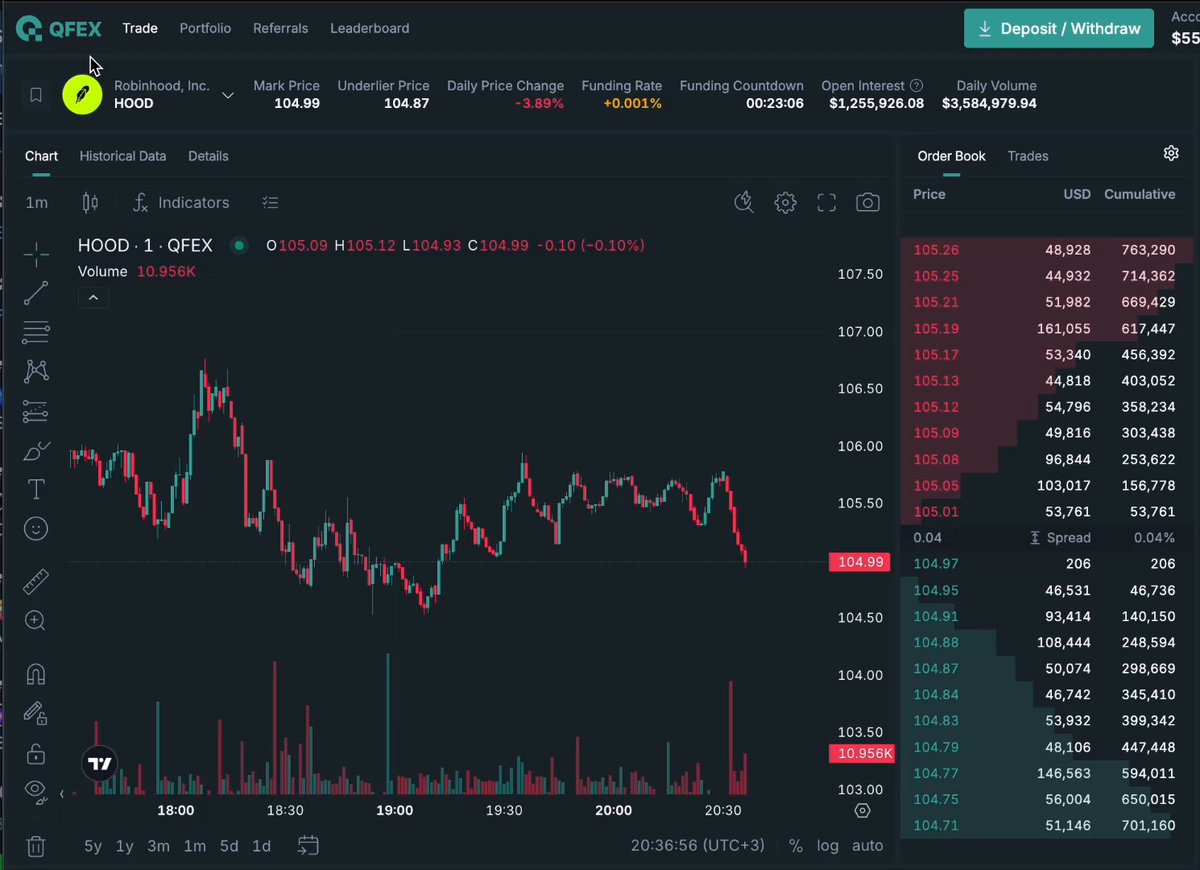This screenshot has height=870, width=1200.
Task: Toggle magnet mode for drawings
Action: pyautogui.click(x=36, y=675)
